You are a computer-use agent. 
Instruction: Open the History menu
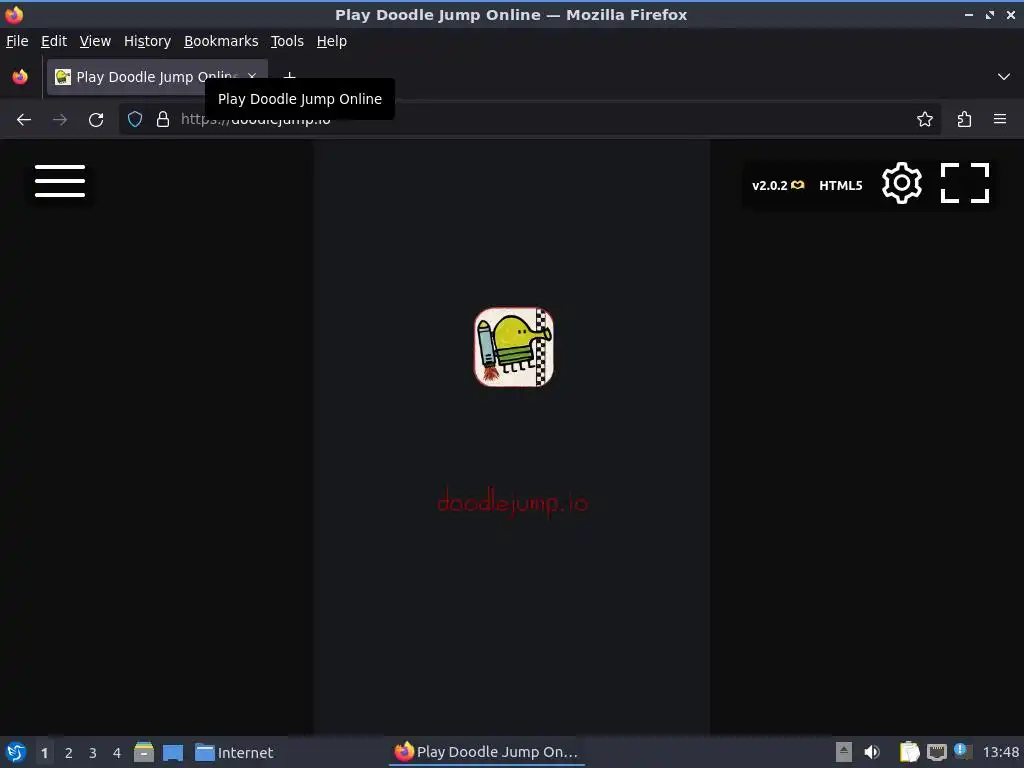pyautogui.click(x=147, y=41)
